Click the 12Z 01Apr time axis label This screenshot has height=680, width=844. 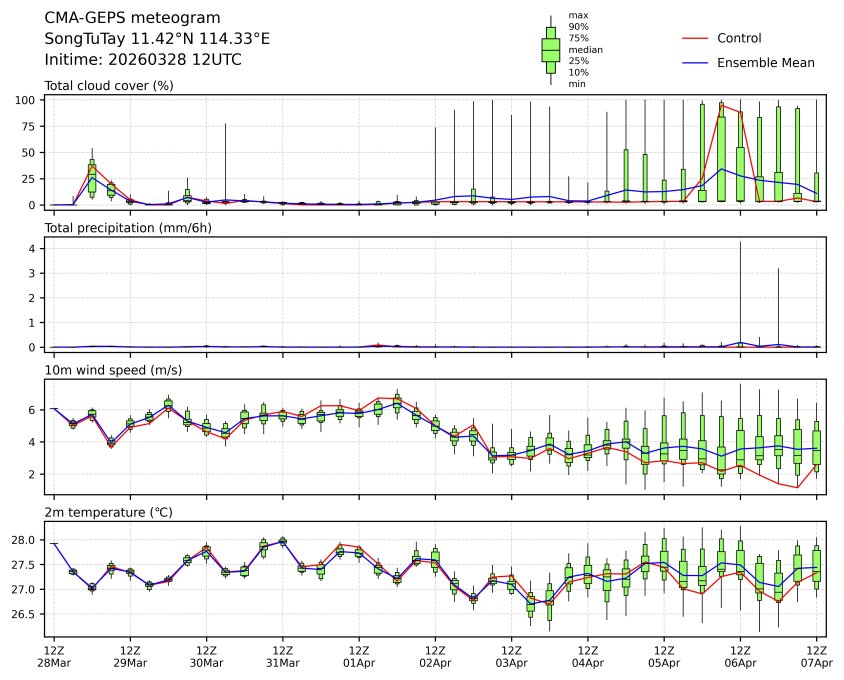pos(359,656)
